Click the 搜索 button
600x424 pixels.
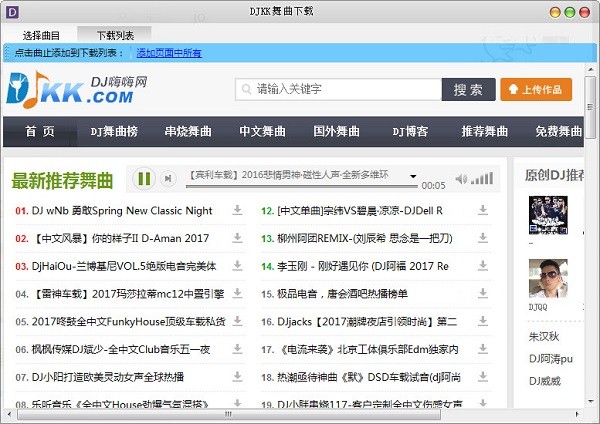click(468, 90)
